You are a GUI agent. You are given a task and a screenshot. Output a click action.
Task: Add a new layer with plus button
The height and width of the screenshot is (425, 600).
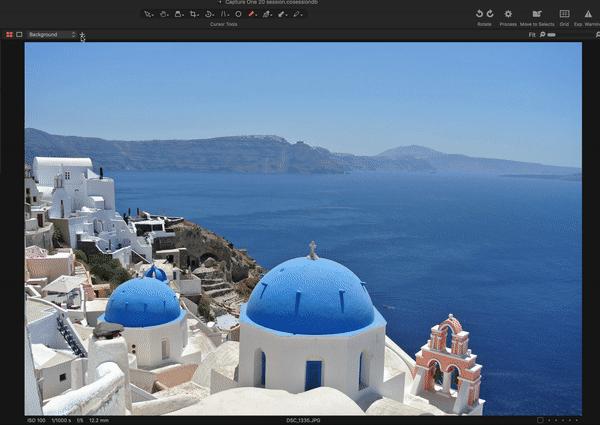(82, 33)
